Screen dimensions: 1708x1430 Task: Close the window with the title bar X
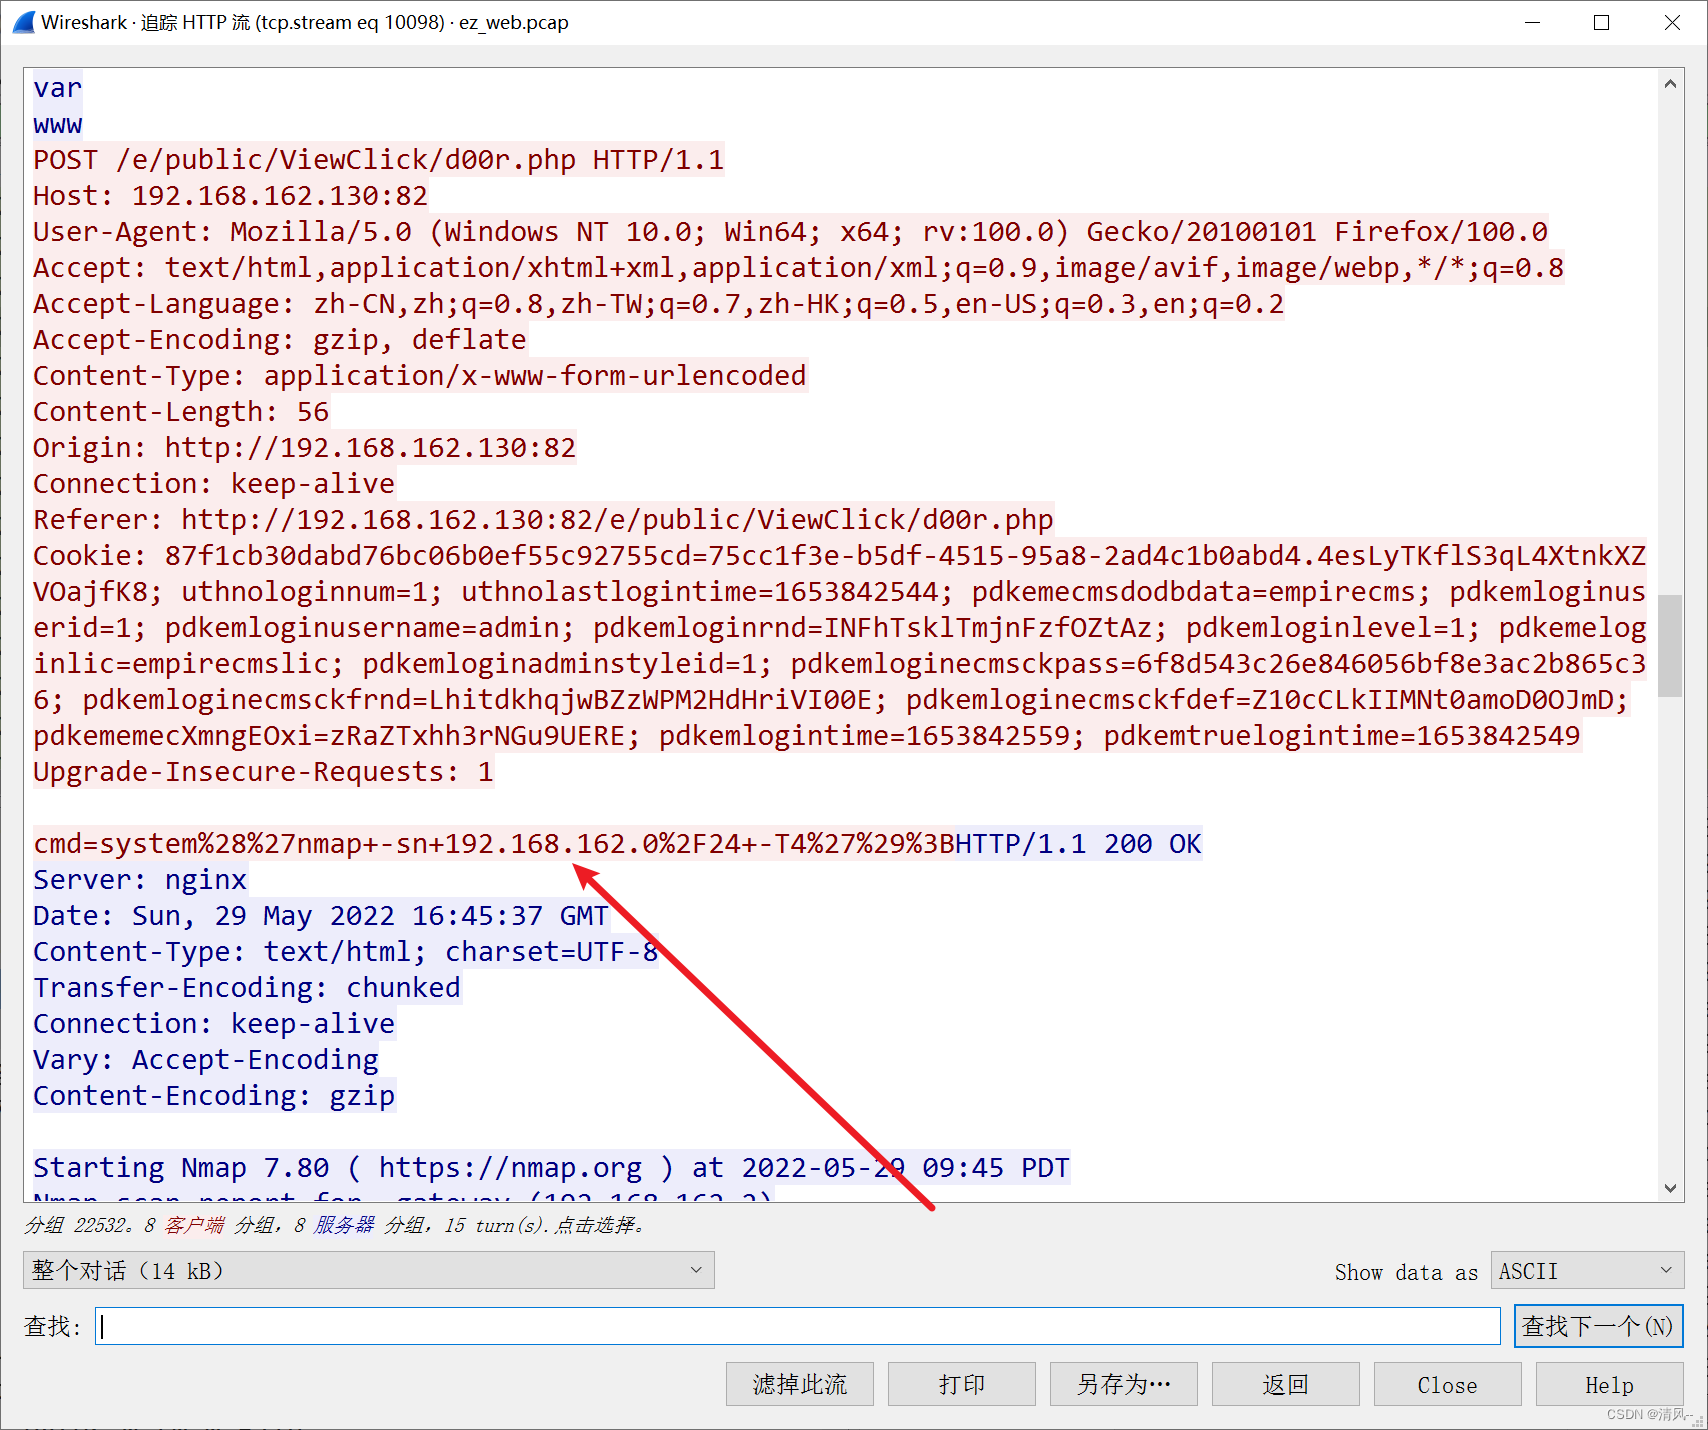1672,22
